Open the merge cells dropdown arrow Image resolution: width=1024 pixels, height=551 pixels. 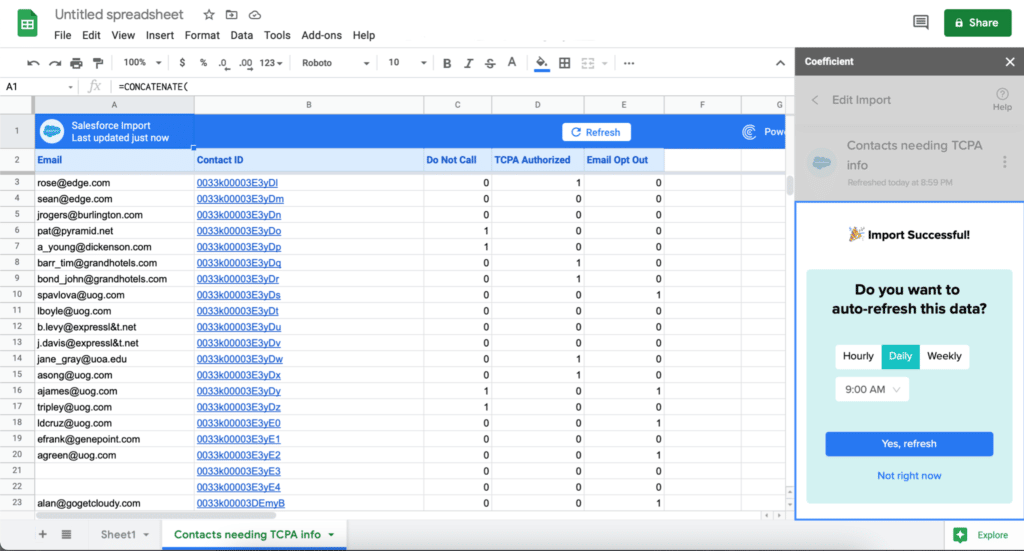(x=605, y=63)
